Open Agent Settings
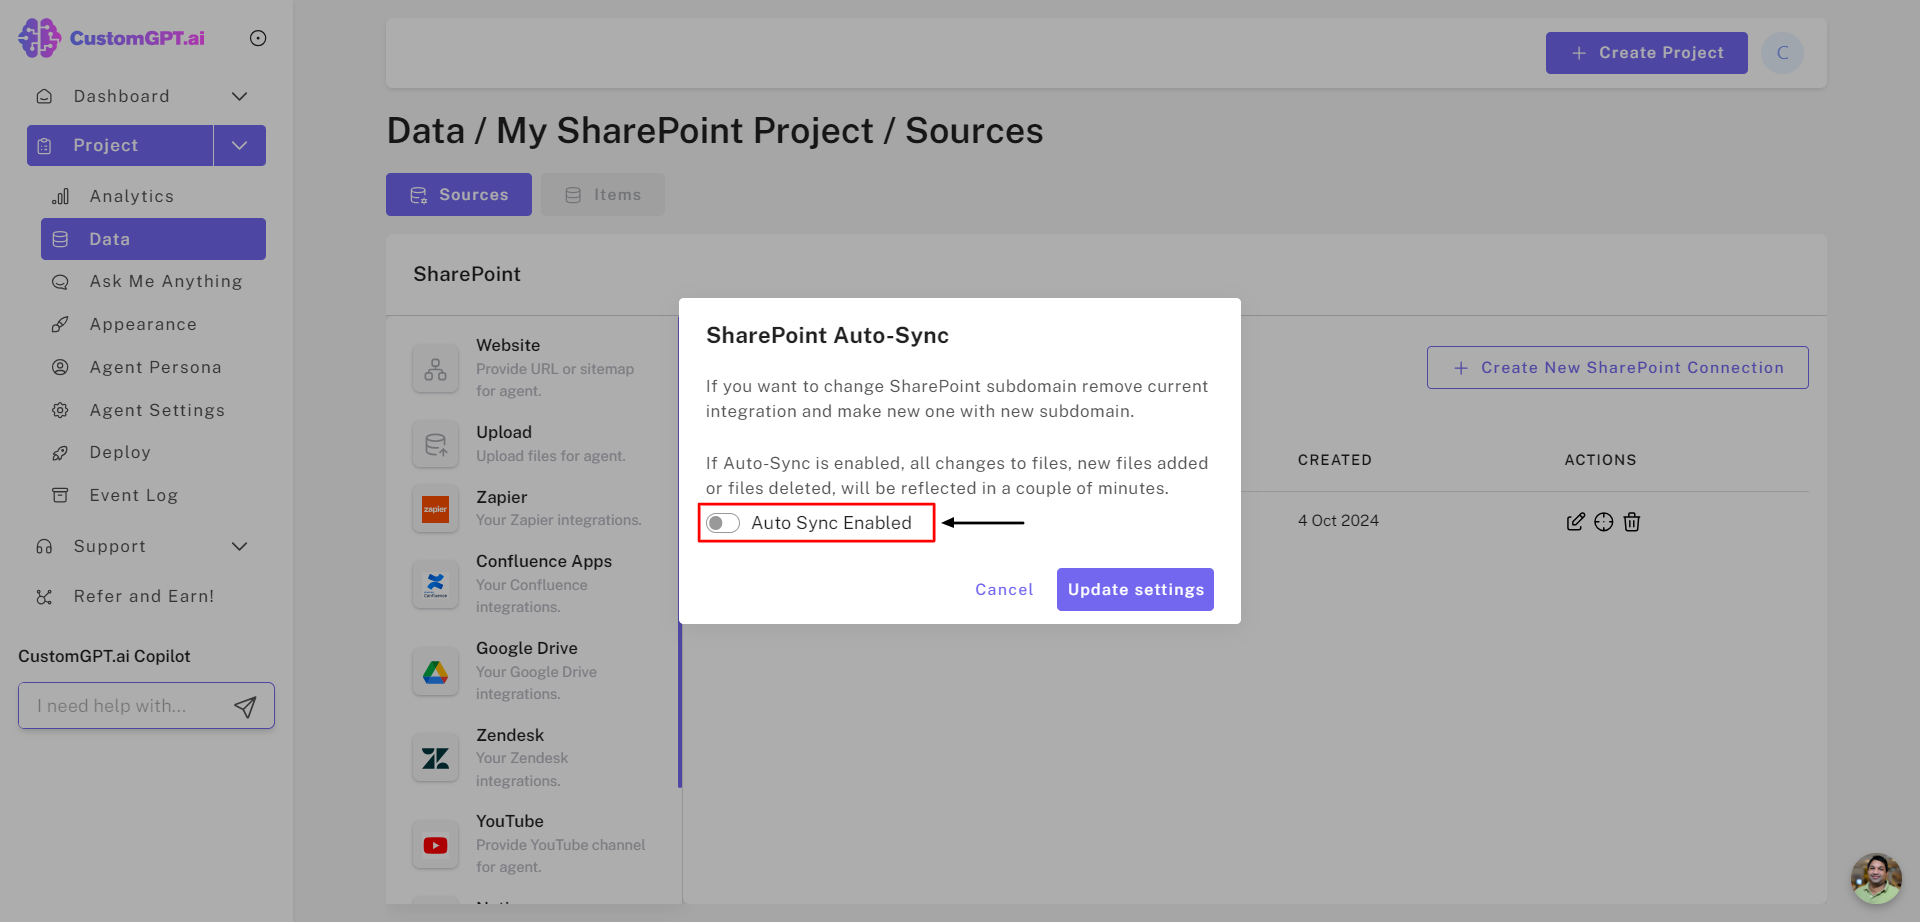This screenshot has height=922, width=1920. 157,410
